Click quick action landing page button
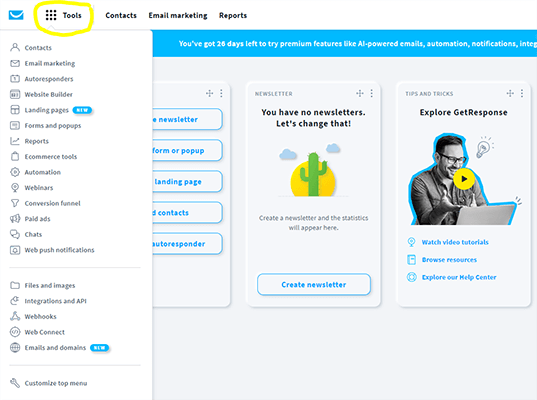Viewport: 537px width, 400px height. click(x=187, y=182)
